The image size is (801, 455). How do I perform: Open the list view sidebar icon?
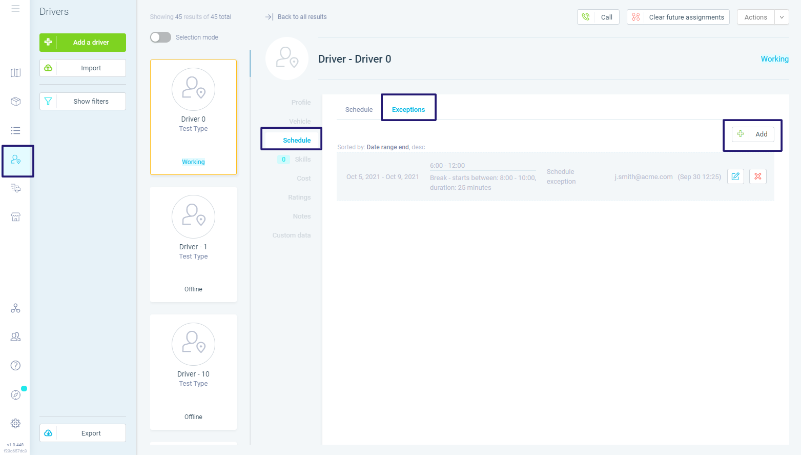tap(16, 131)
